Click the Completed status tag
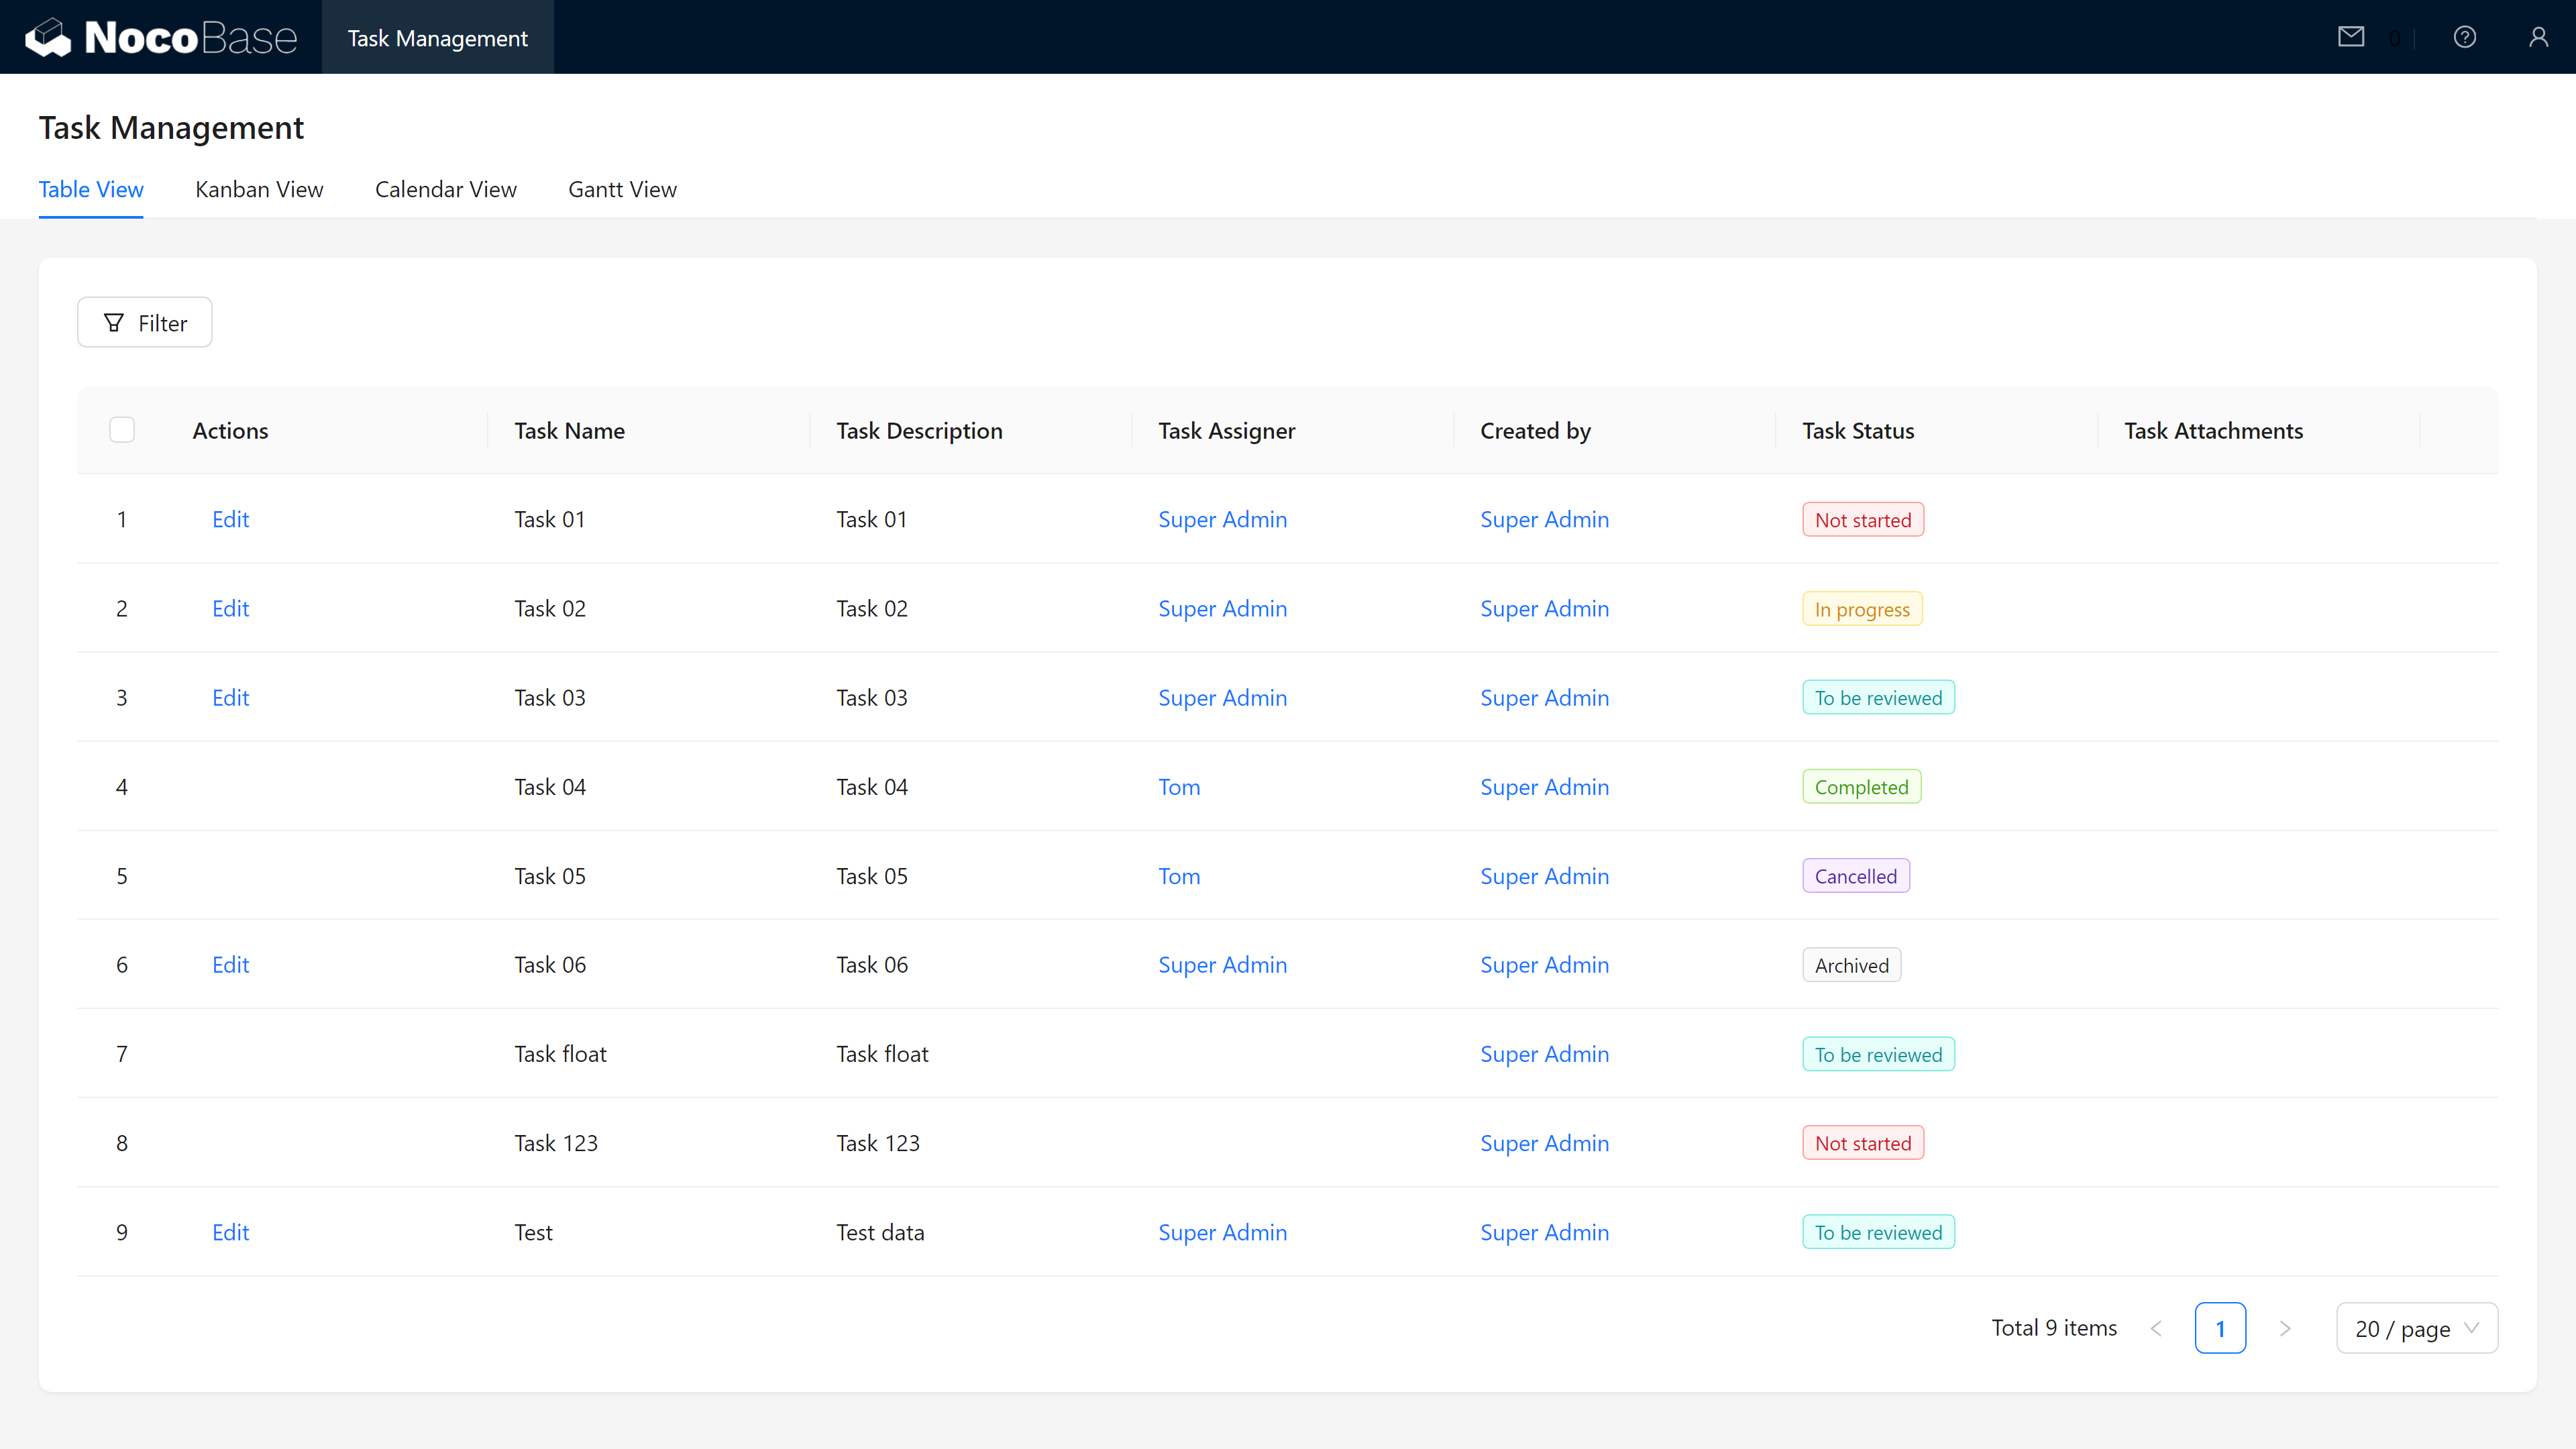The image size is (2576, 1449). coord(1861,787)
